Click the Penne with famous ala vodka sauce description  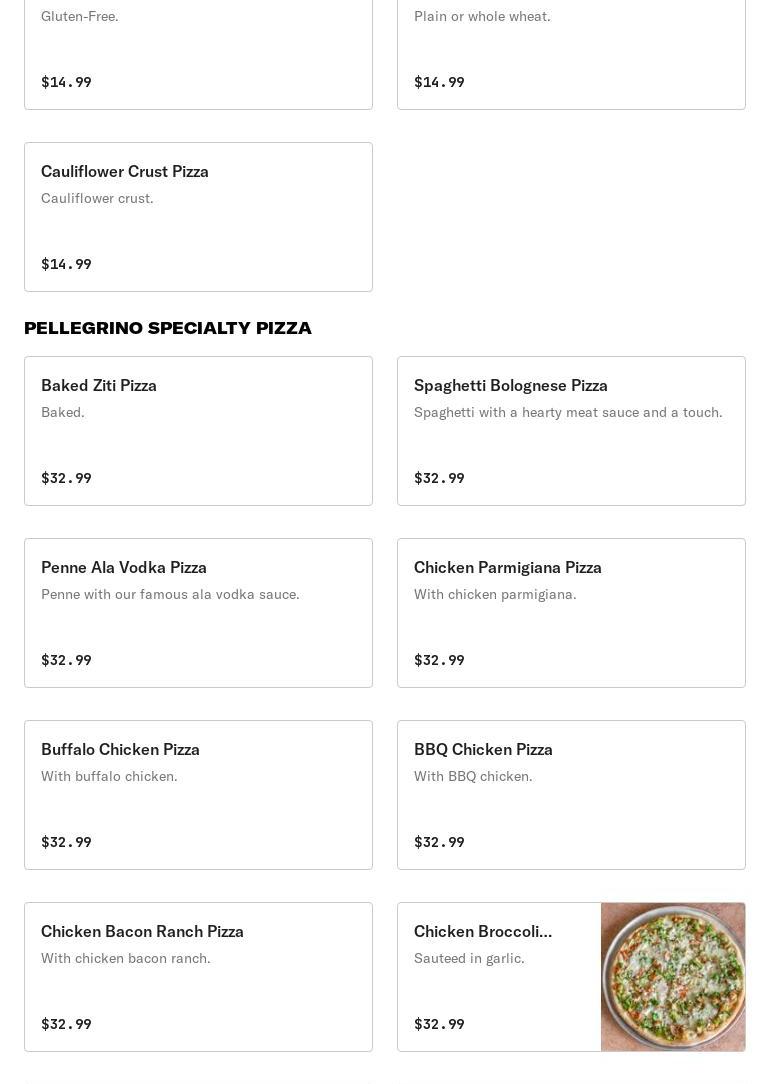(170, 594)
